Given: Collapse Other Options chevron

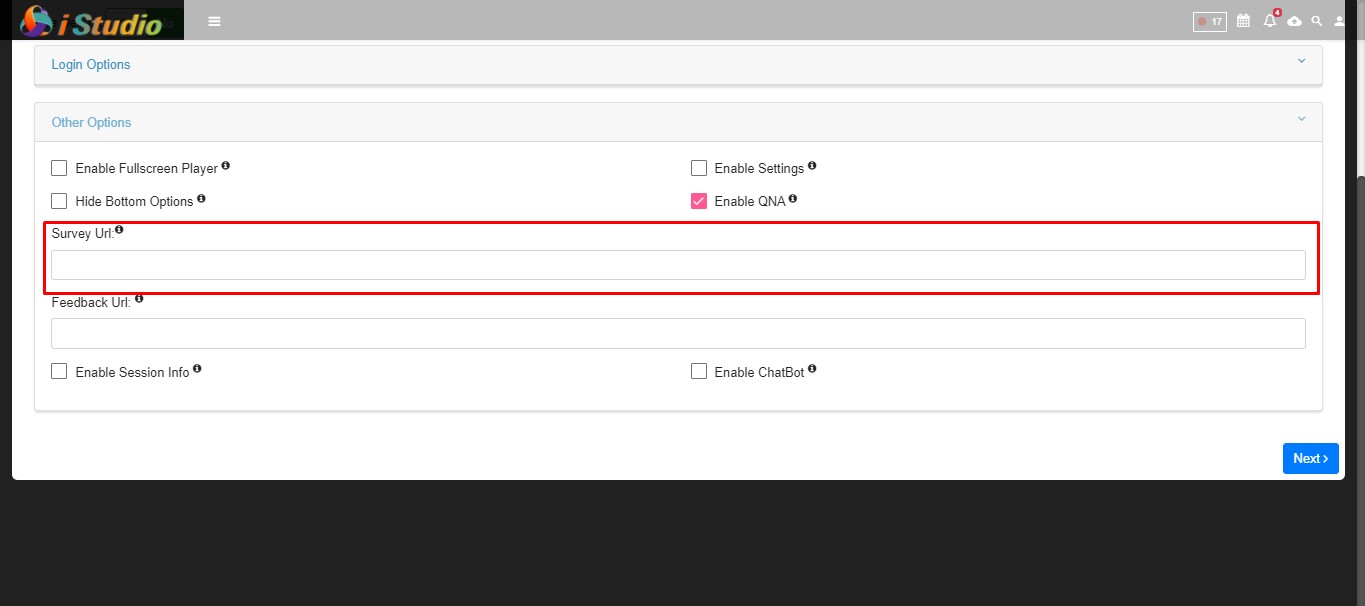Looking at the screenshot, I should click(1301, 119).
